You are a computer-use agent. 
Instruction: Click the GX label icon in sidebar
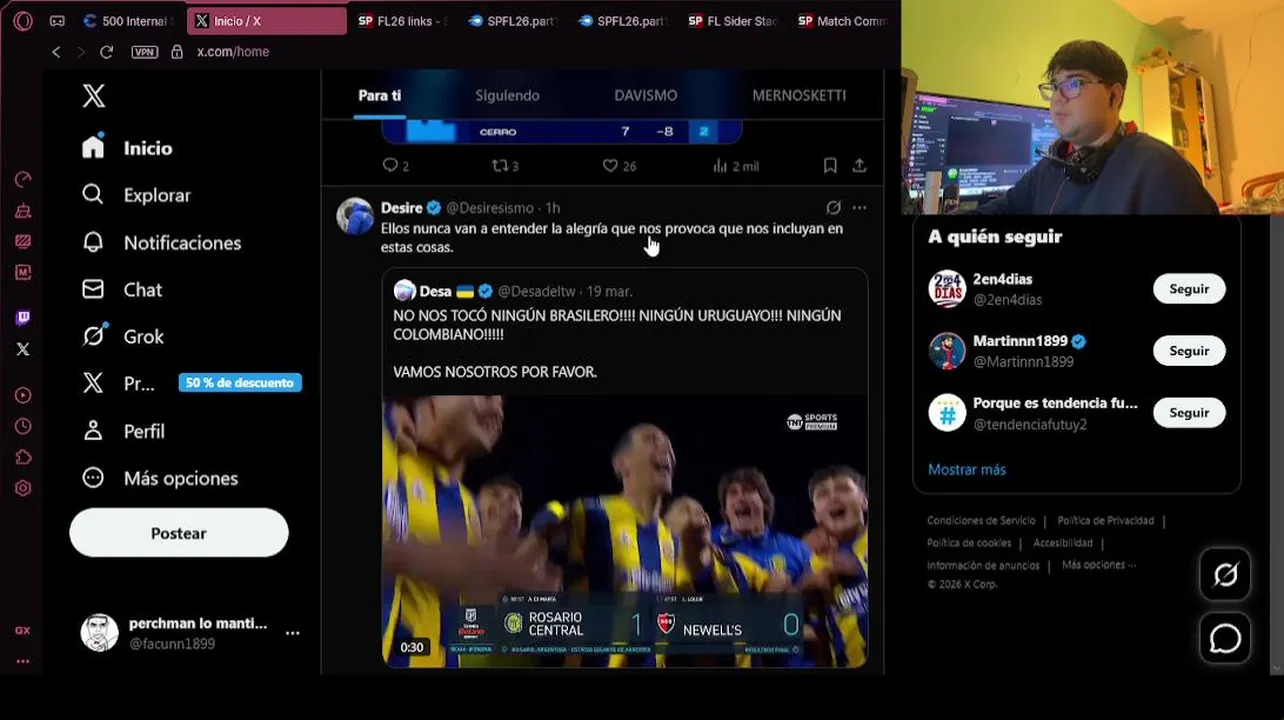(x=23, y=631)
